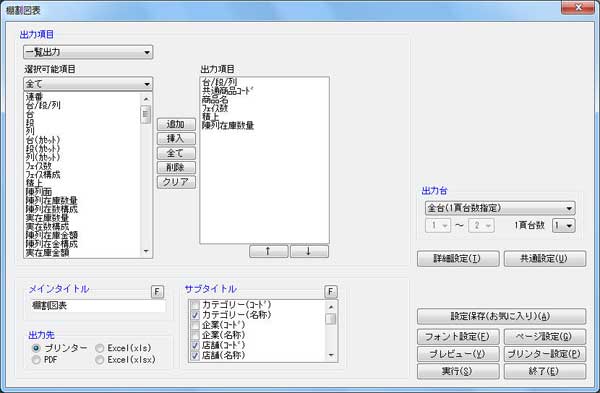
Task: Click the F button beside サブタイトル
Action: (331, 292)
